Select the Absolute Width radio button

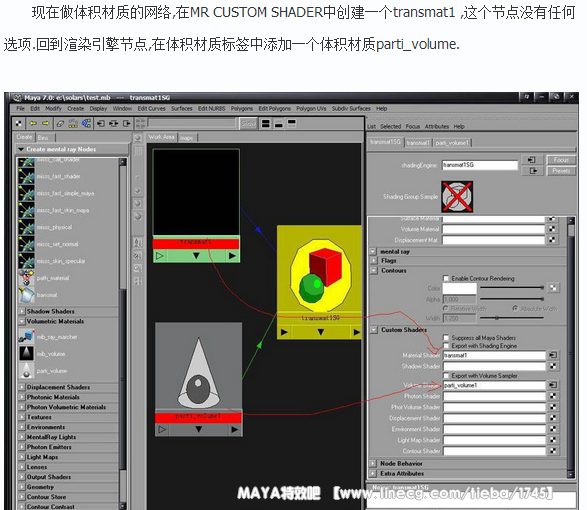[515, 309]
